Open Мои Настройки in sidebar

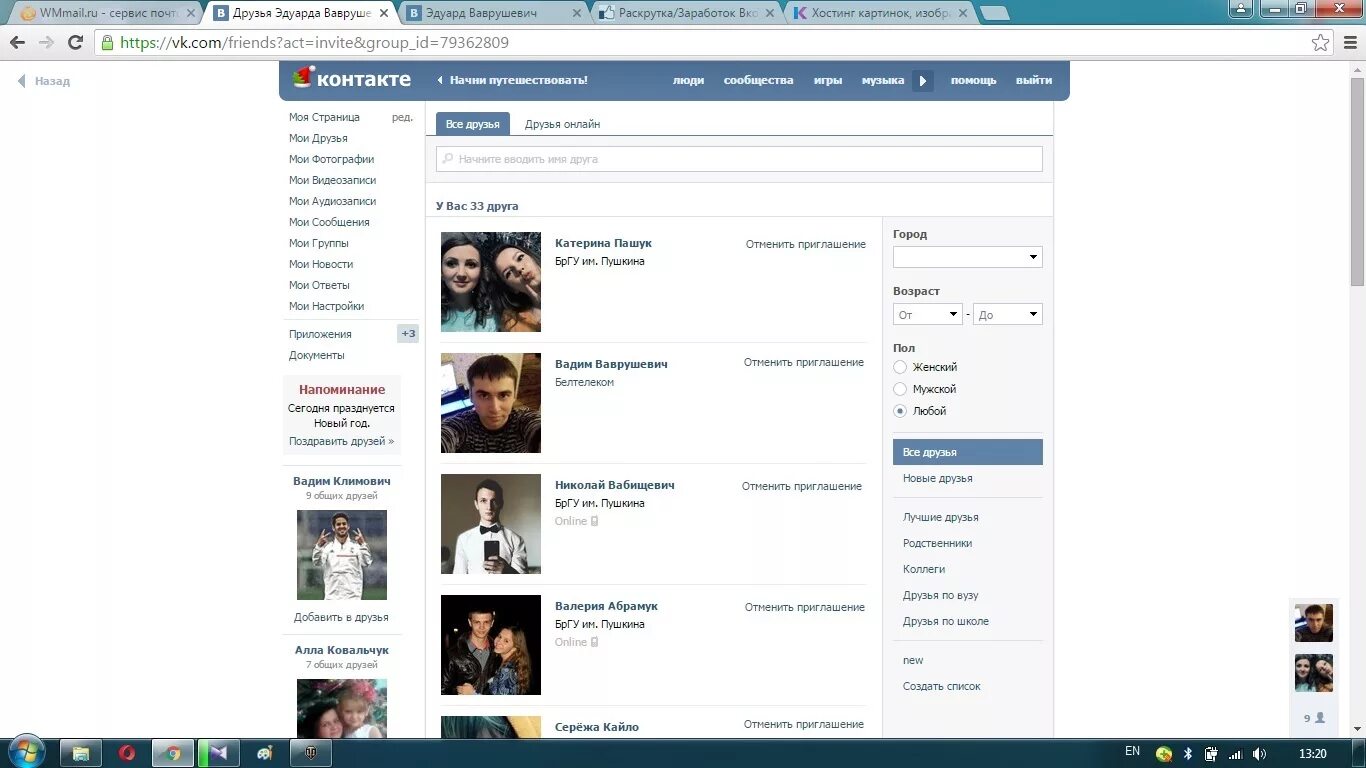pos(326,306)
